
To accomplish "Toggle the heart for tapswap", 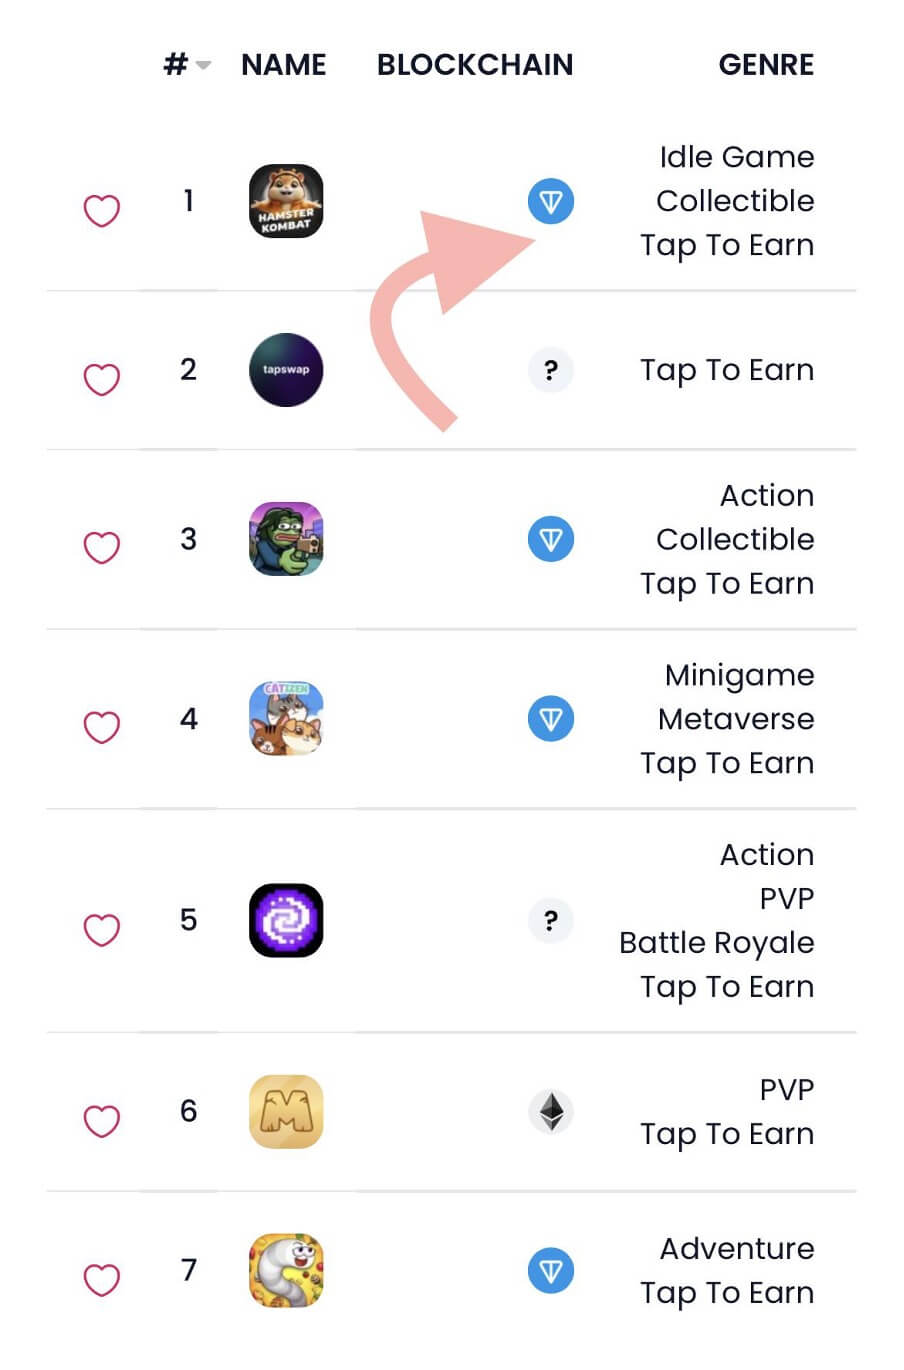I will click(101, 379).
